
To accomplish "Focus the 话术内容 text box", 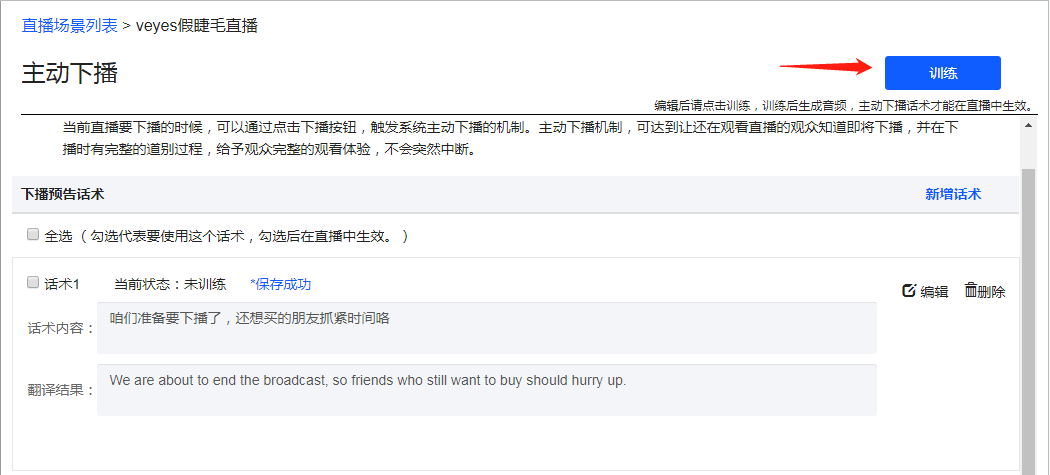I will point(487,328).
